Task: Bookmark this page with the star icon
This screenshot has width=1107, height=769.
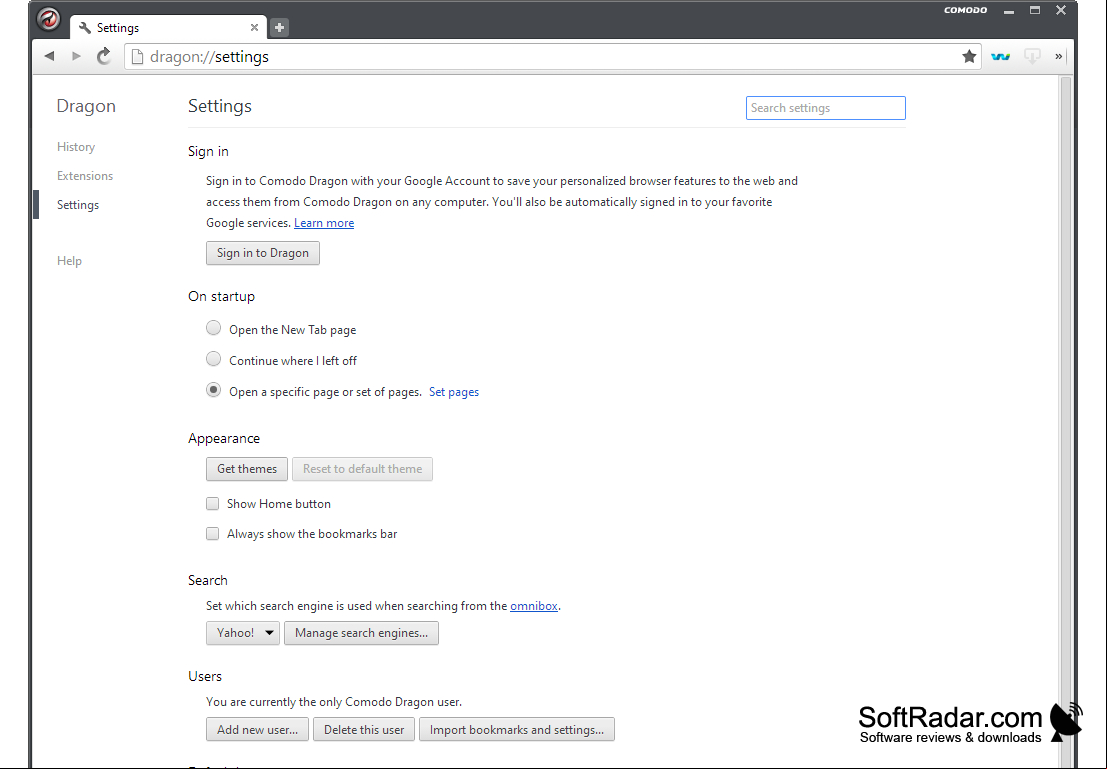Action: click(969, 56)
